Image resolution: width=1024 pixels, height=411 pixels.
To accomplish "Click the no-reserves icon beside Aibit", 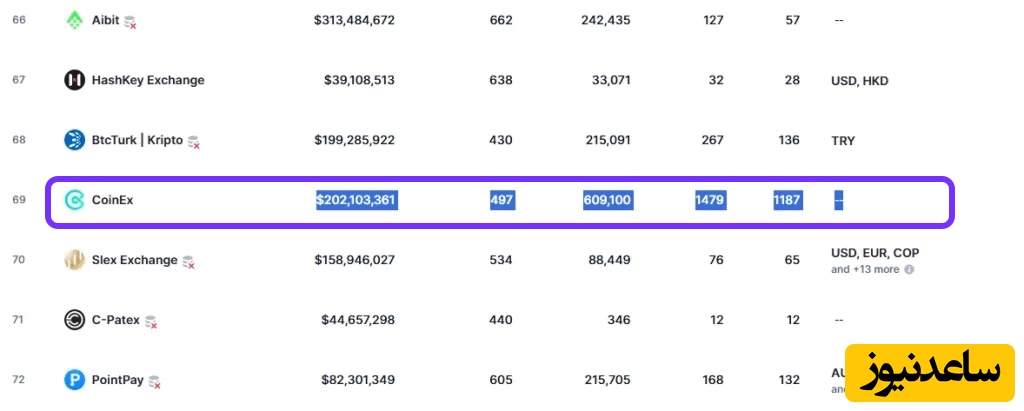I will pyautogui.click(x=130, y=22).
